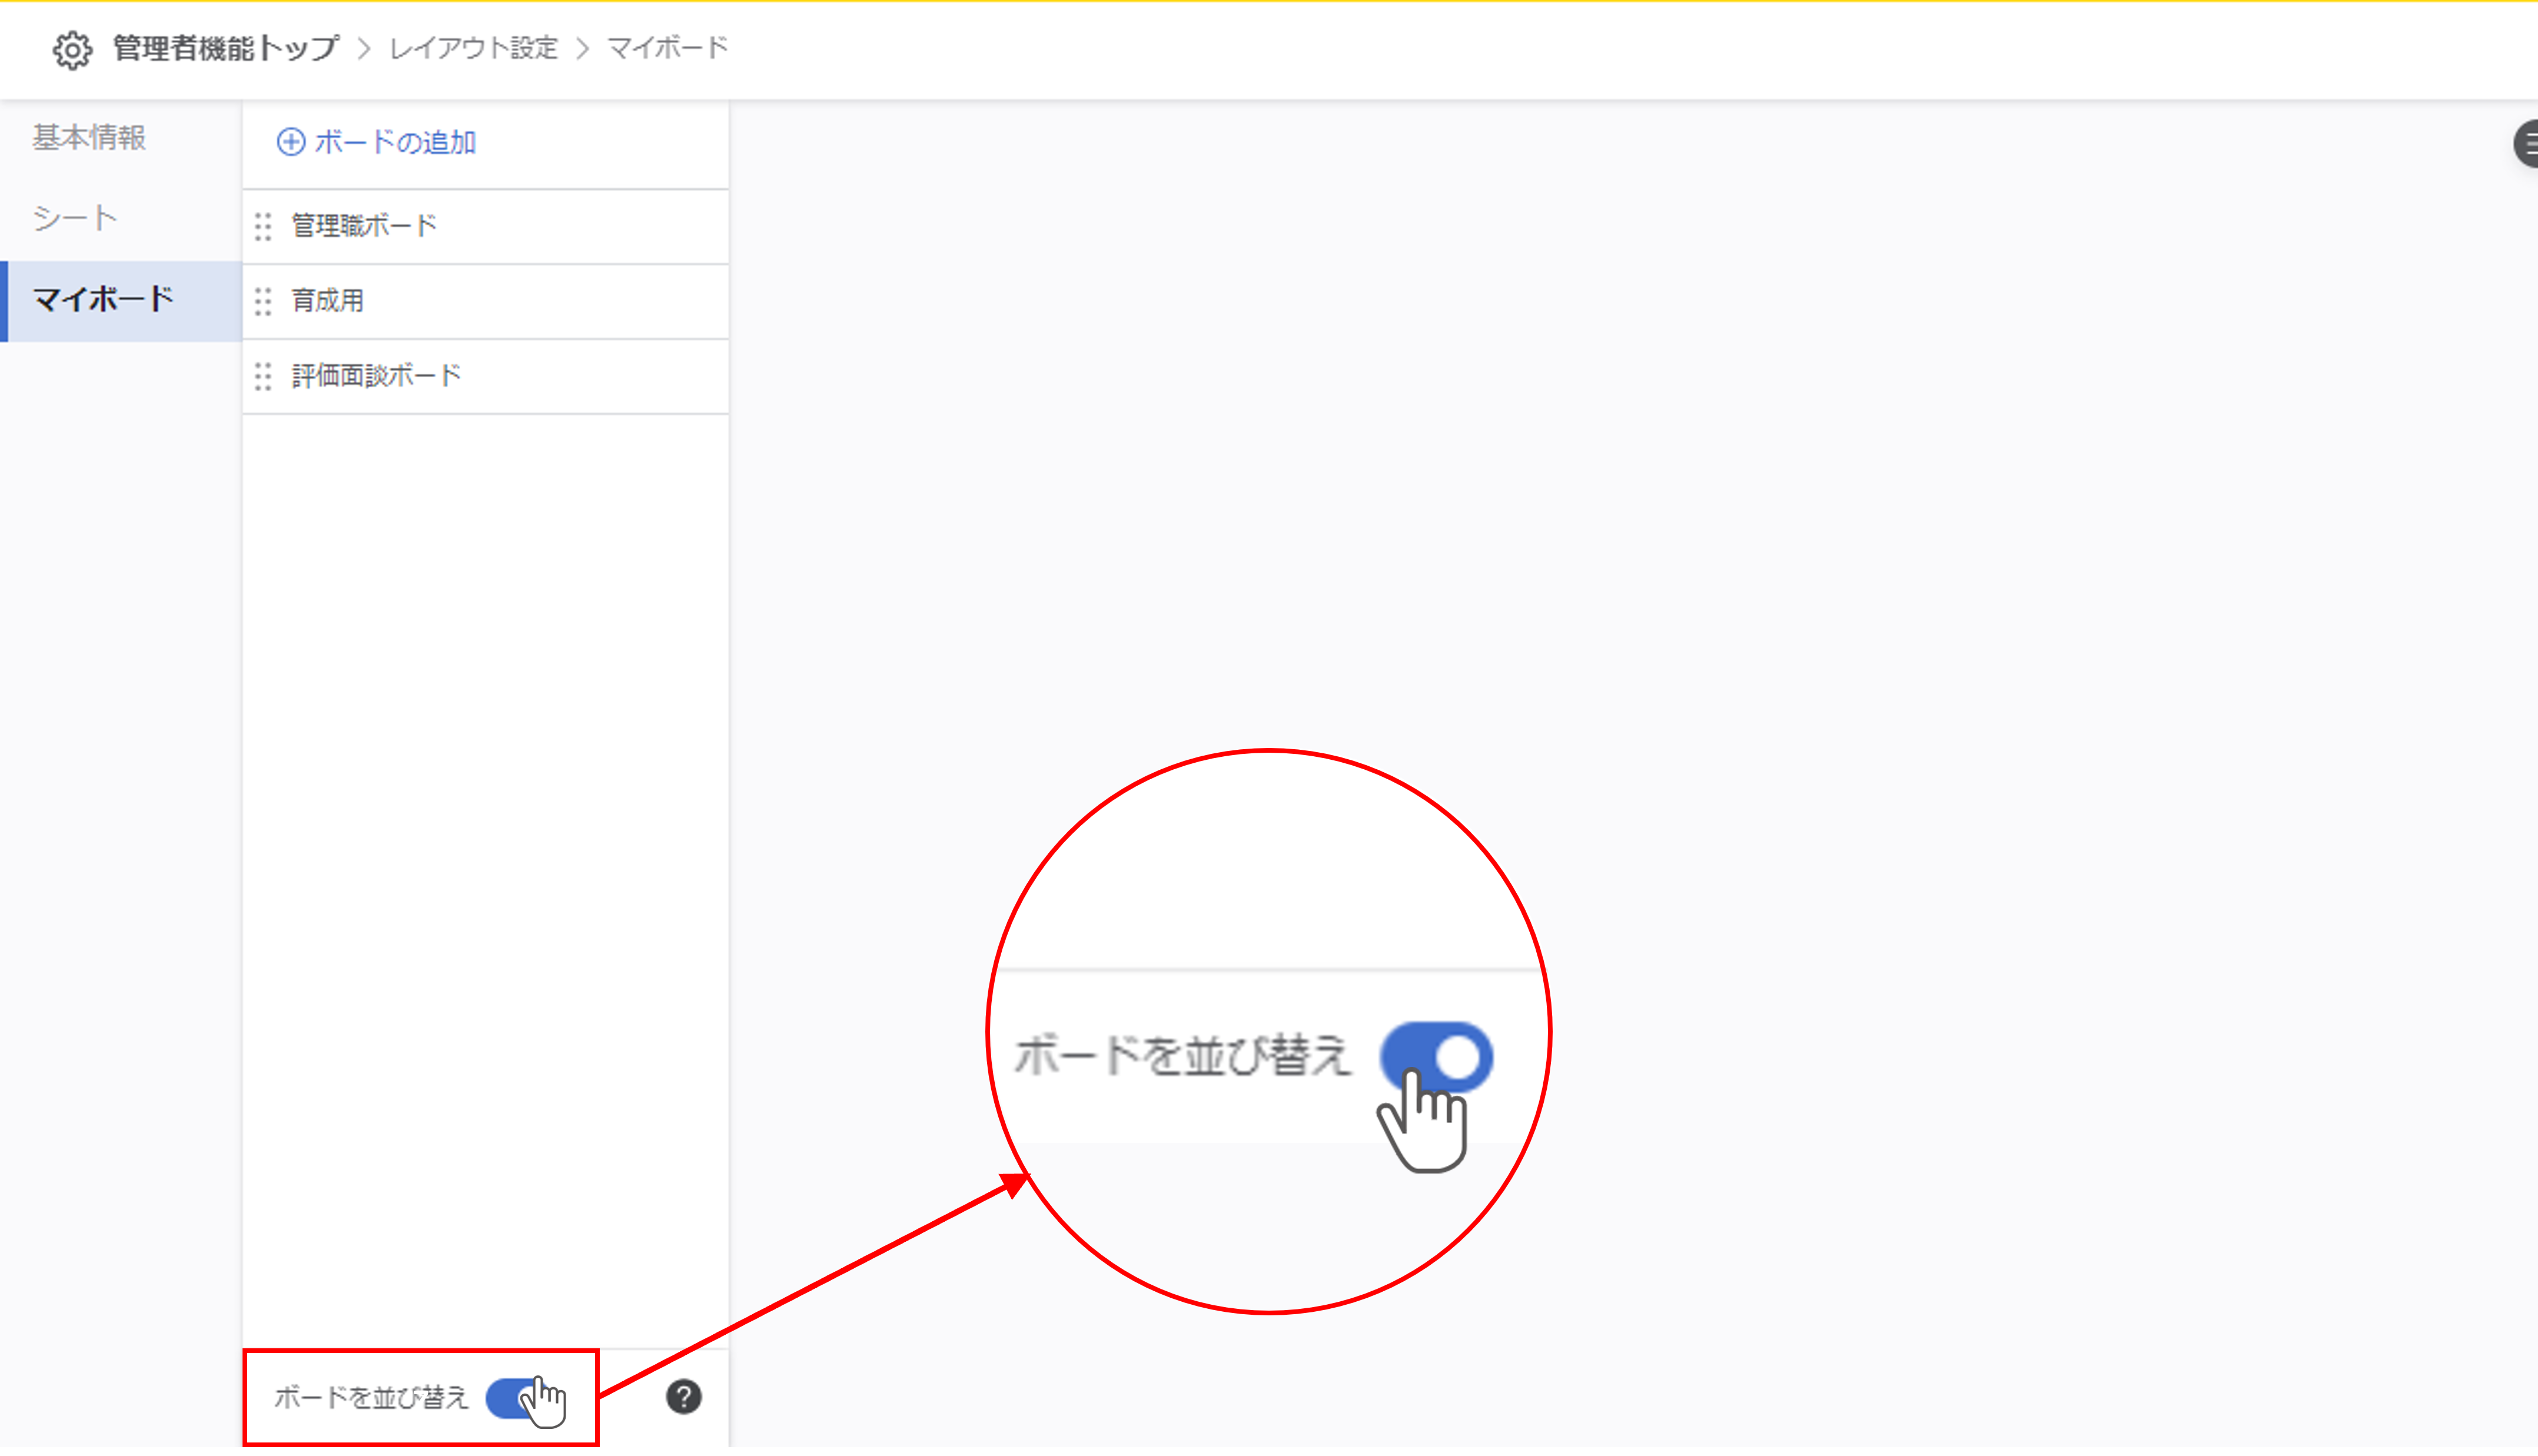
Task: Open help via the question mark icon
Action: (x=684, y=1397)
